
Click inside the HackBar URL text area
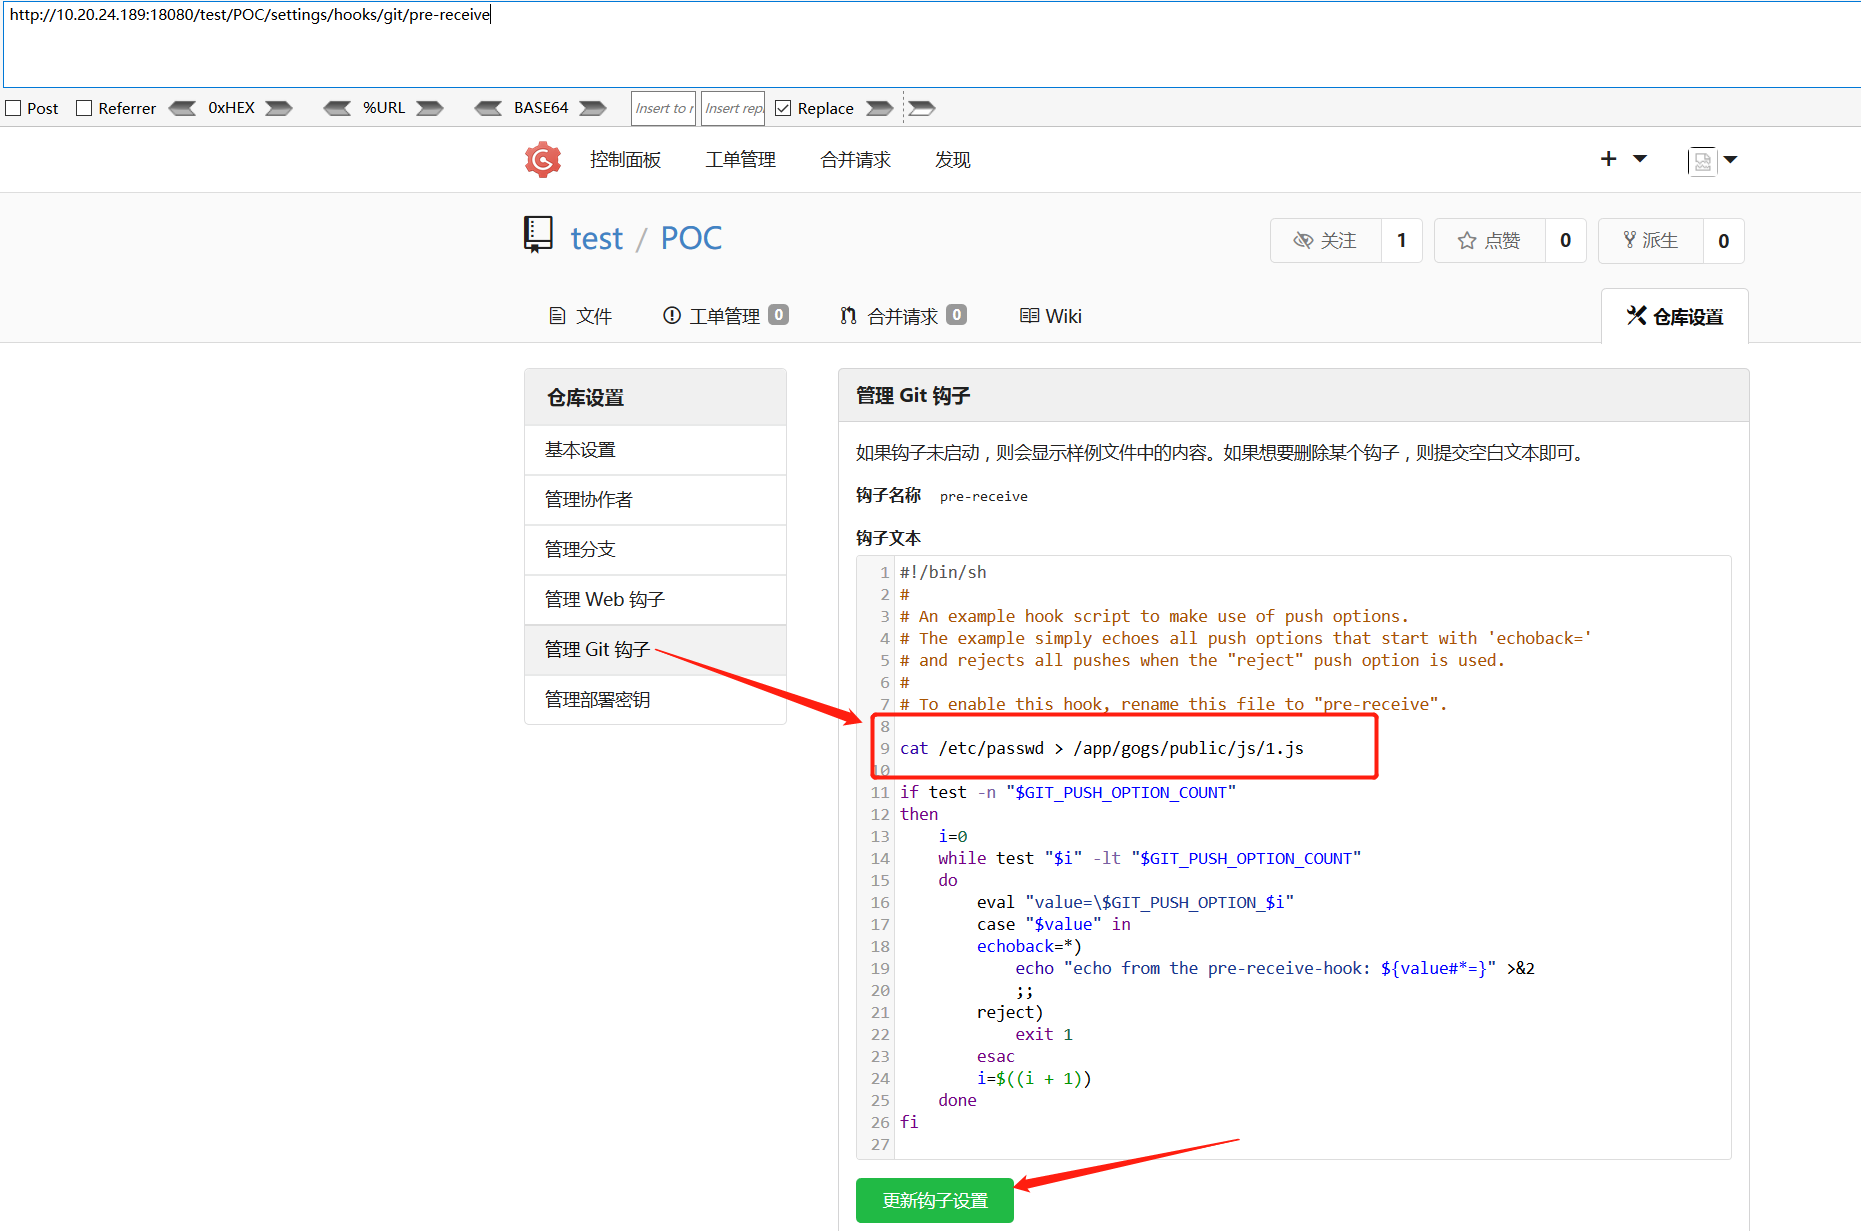coord(932,44)
